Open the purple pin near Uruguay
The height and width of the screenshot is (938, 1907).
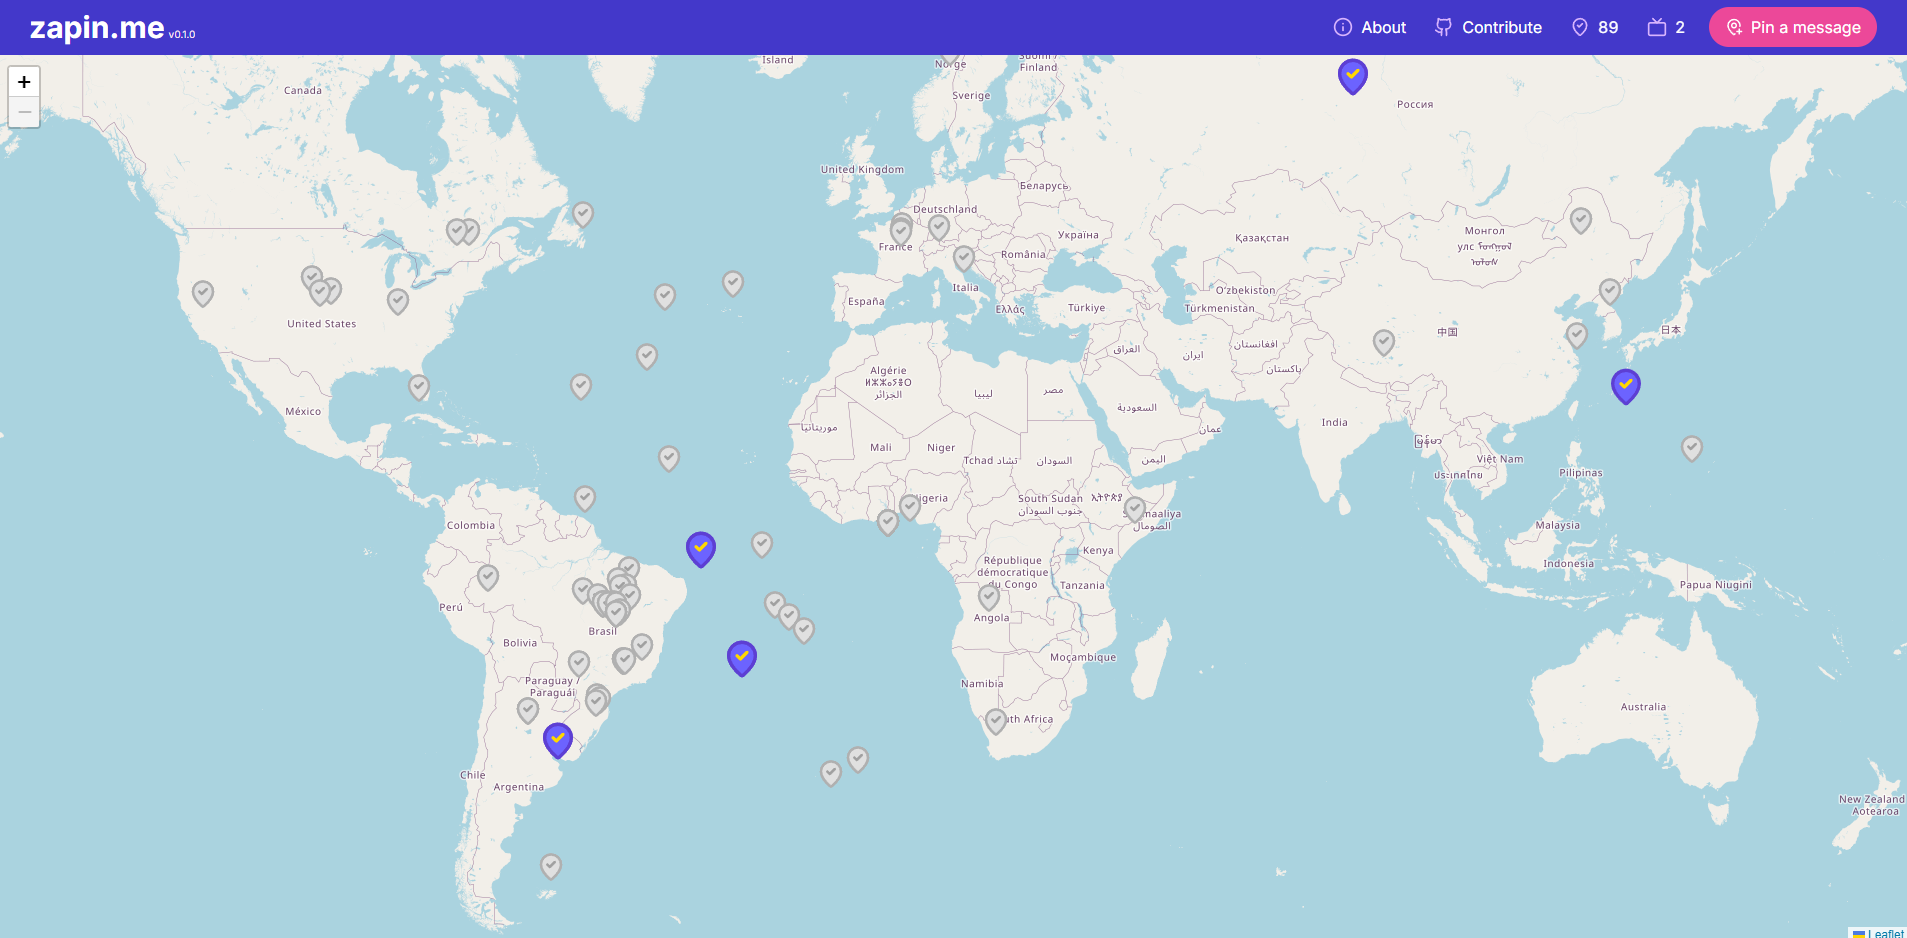557,739
